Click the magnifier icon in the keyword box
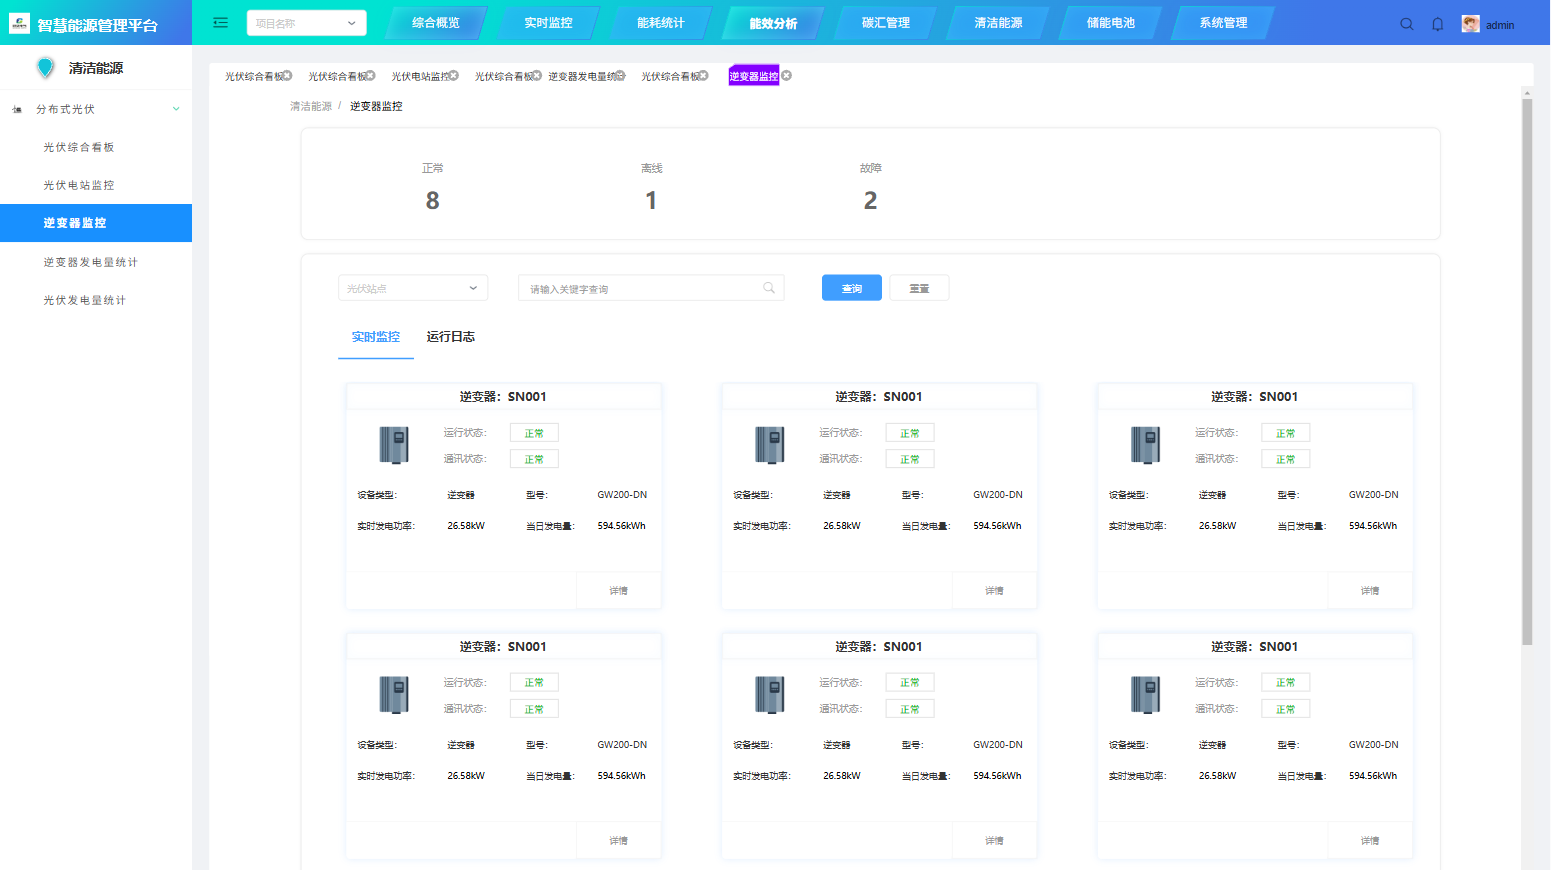1551x870 pixels. (x=769, y=288)
